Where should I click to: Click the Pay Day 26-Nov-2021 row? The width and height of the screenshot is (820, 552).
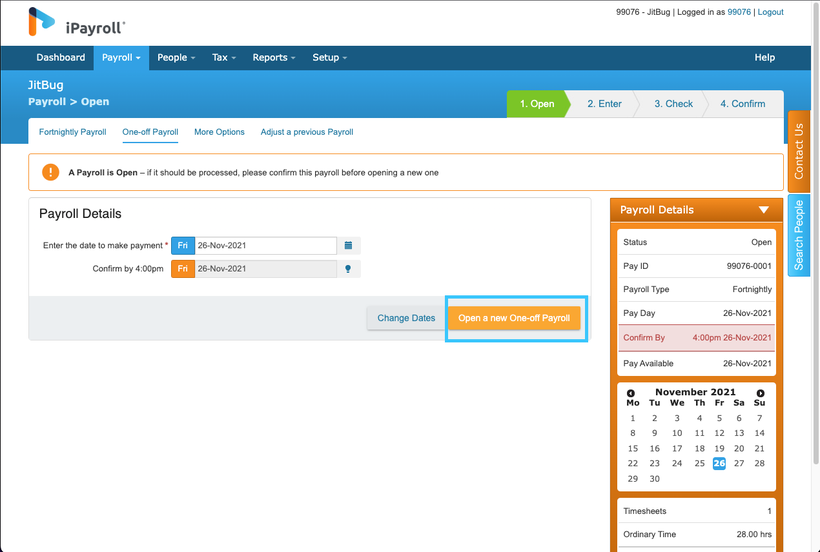tap(697, 313)
